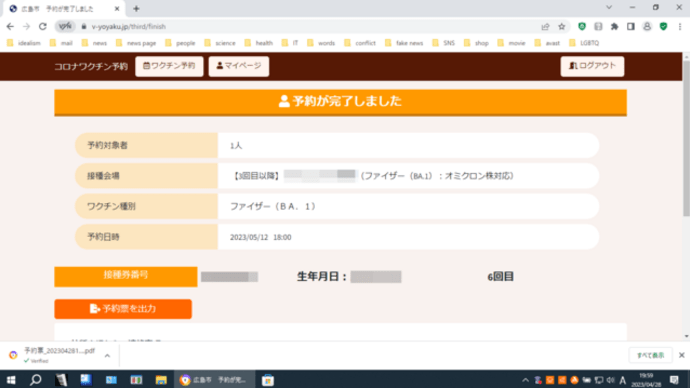Screen dimensions: 690x388
Task: Open the mail bookmark folder
Action: (61, 43)
